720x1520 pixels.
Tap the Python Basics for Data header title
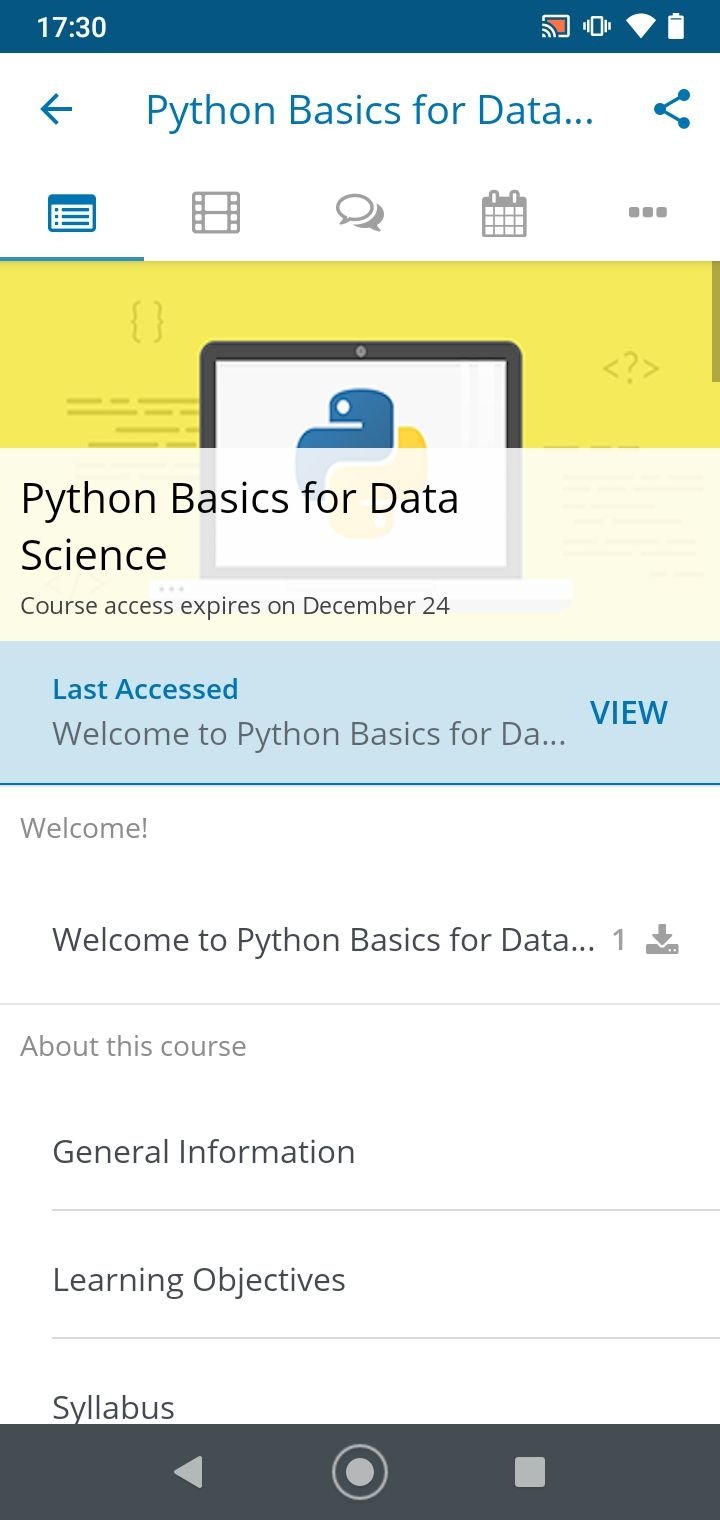[370, 110]
